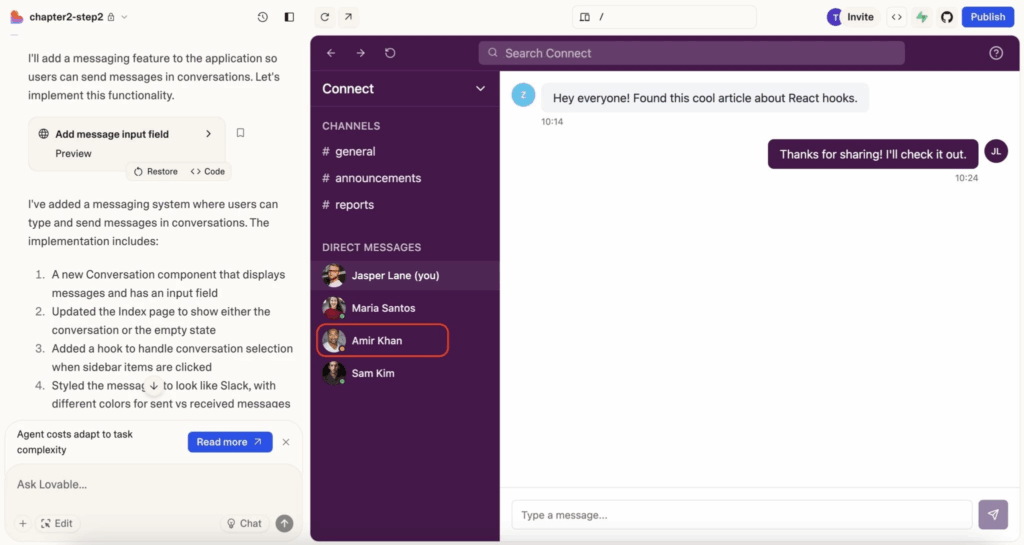This screenshot has height=545, width=1024.
Task: Open preview in new tab arrow icon
Action: tap(348, 17)
